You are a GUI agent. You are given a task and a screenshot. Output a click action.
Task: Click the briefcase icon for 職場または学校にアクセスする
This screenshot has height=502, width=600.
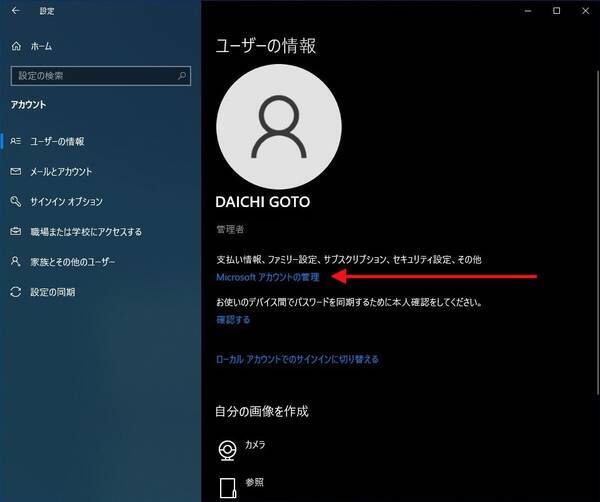tap(15, 231)
